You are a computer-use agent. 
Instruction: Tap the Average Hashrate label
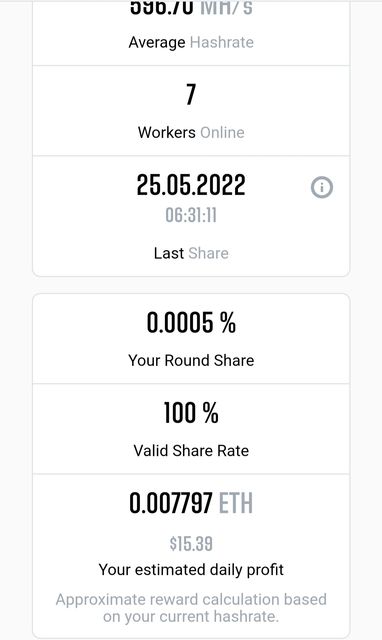[191, 42]
